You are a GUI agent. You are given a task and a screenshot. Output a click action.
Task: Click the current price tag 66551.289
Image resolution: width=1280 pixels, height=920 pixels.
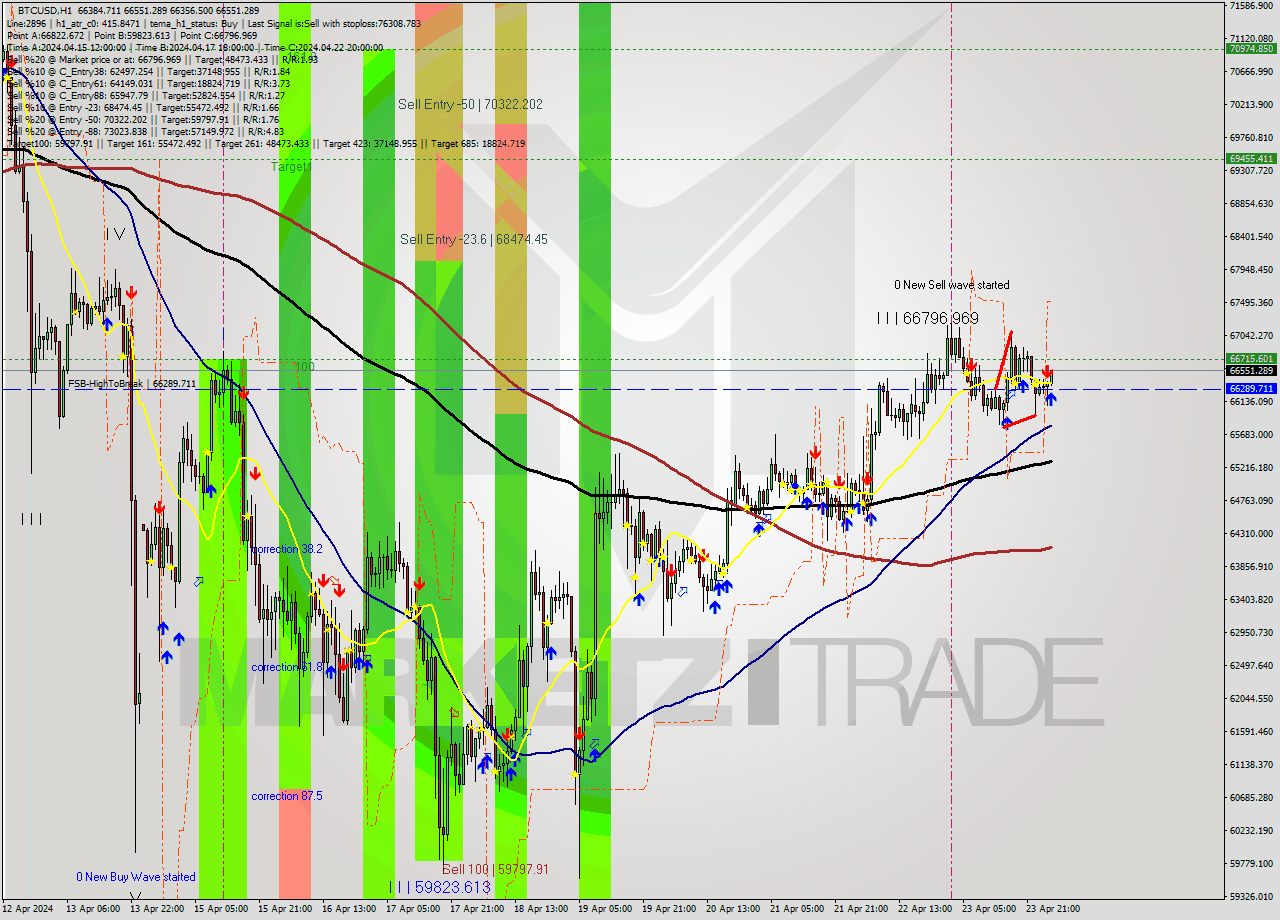click(x=1250, y=370)
